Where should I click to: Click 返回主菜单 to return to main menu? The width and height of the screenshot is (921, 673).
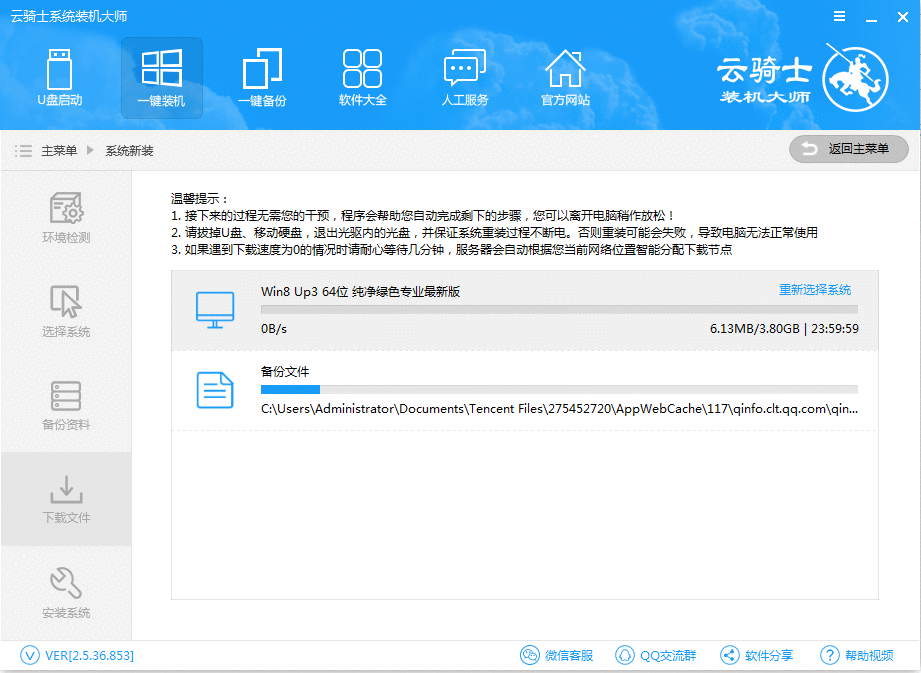(x=848, y=150)
